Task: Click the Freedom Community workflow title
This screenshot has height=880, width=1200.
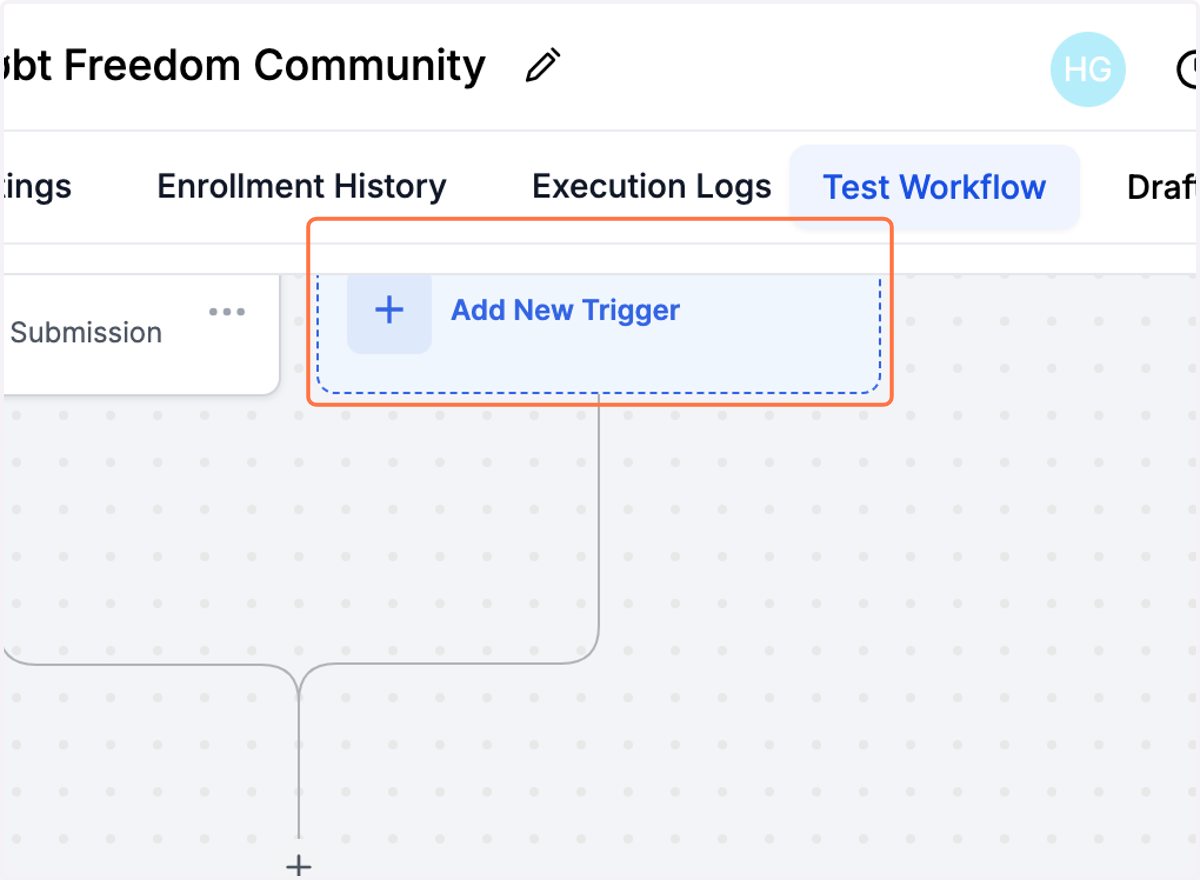Action: 245,66
